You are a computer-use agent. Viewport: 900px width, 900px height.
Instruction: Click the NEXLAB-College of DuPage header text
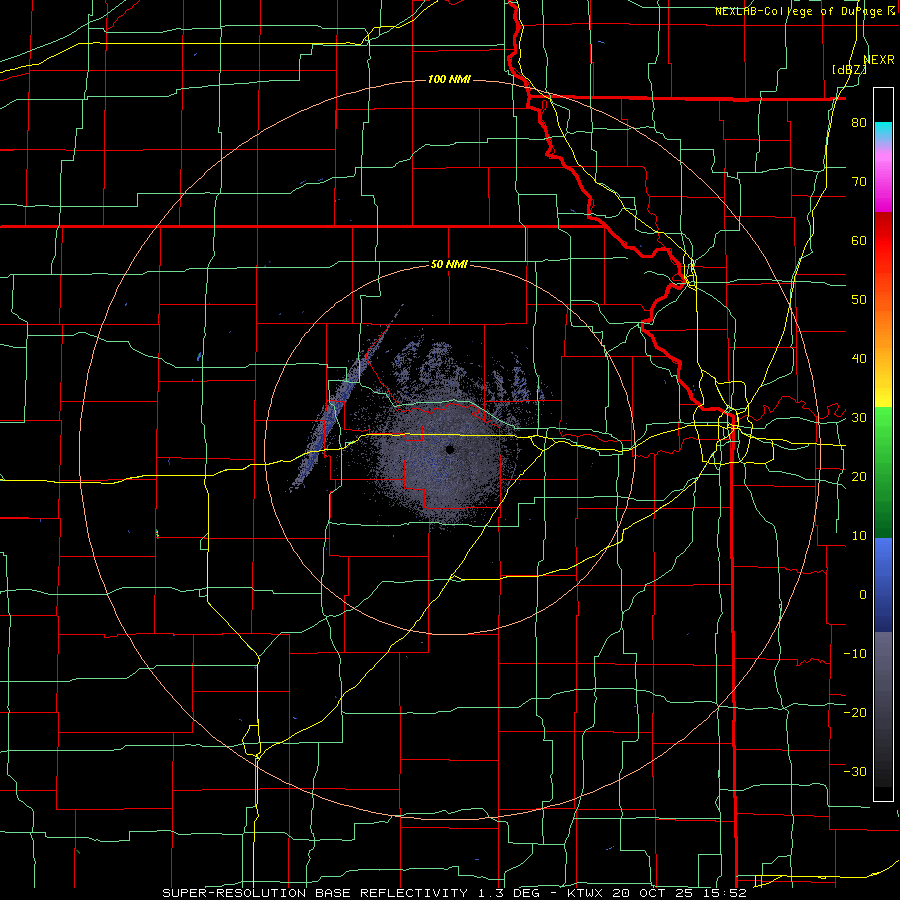(x=800, y=11)
